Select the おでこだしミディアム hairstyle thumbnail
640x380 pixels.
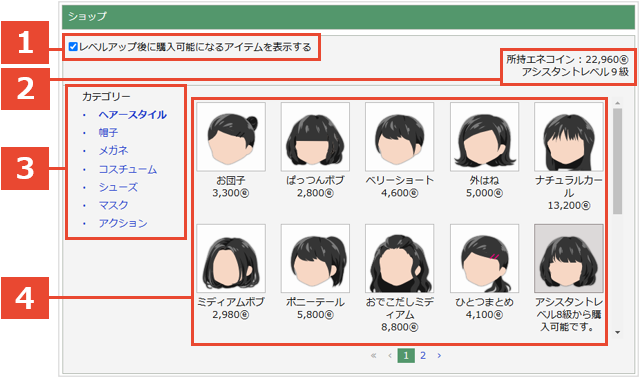click(x=400, y=258)
